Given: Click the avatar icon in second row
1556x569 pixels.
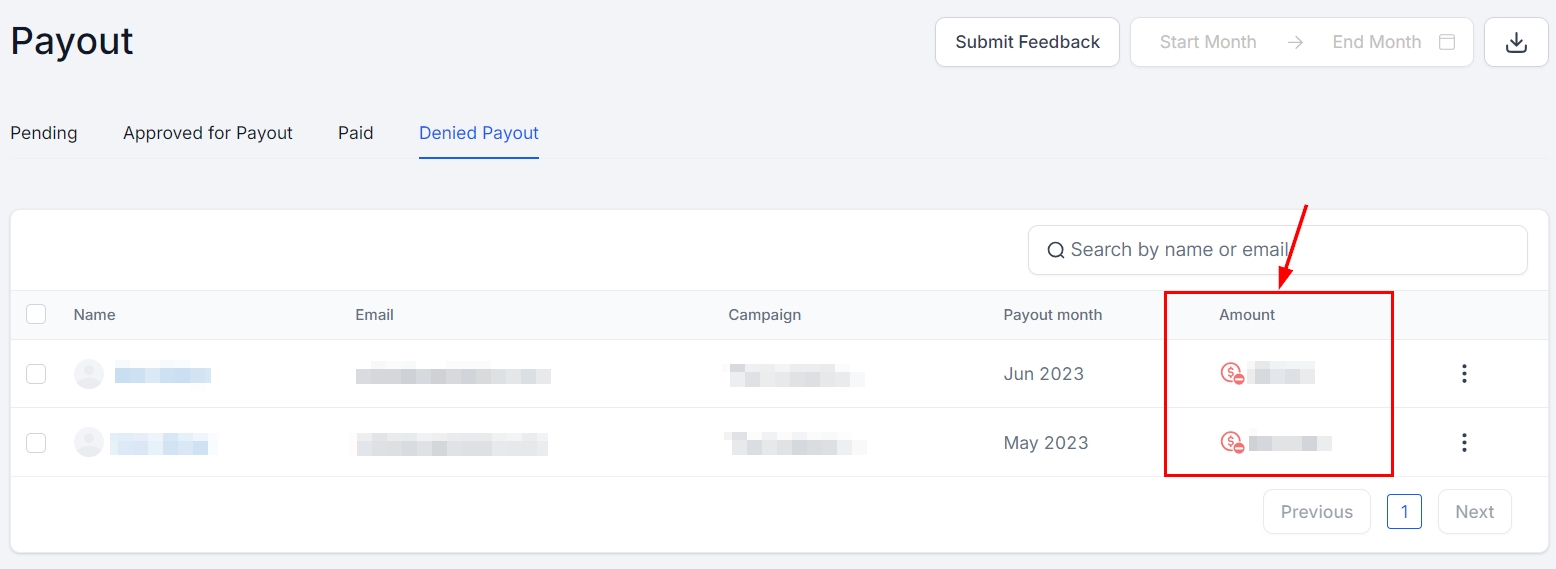Looking at the screenshot, I should click(89, 442).
